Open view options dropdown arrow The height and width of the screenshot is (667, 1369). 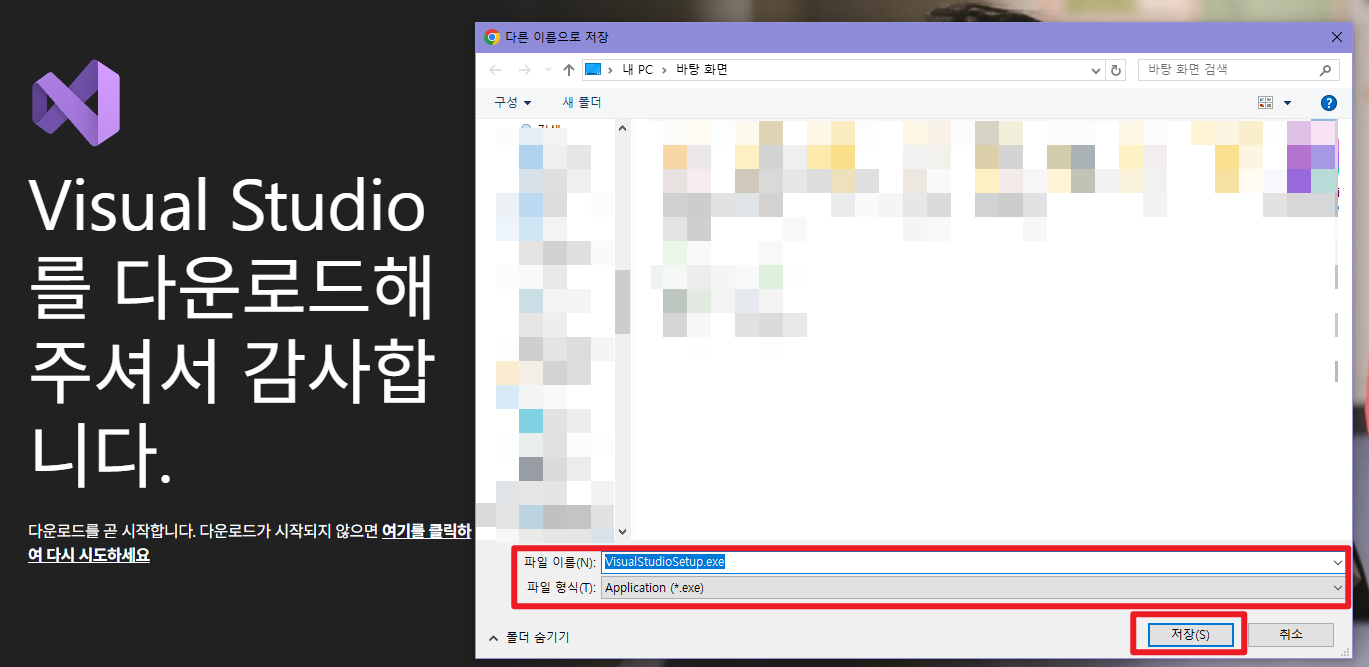pyautogui.click(x=1287, y=103)
